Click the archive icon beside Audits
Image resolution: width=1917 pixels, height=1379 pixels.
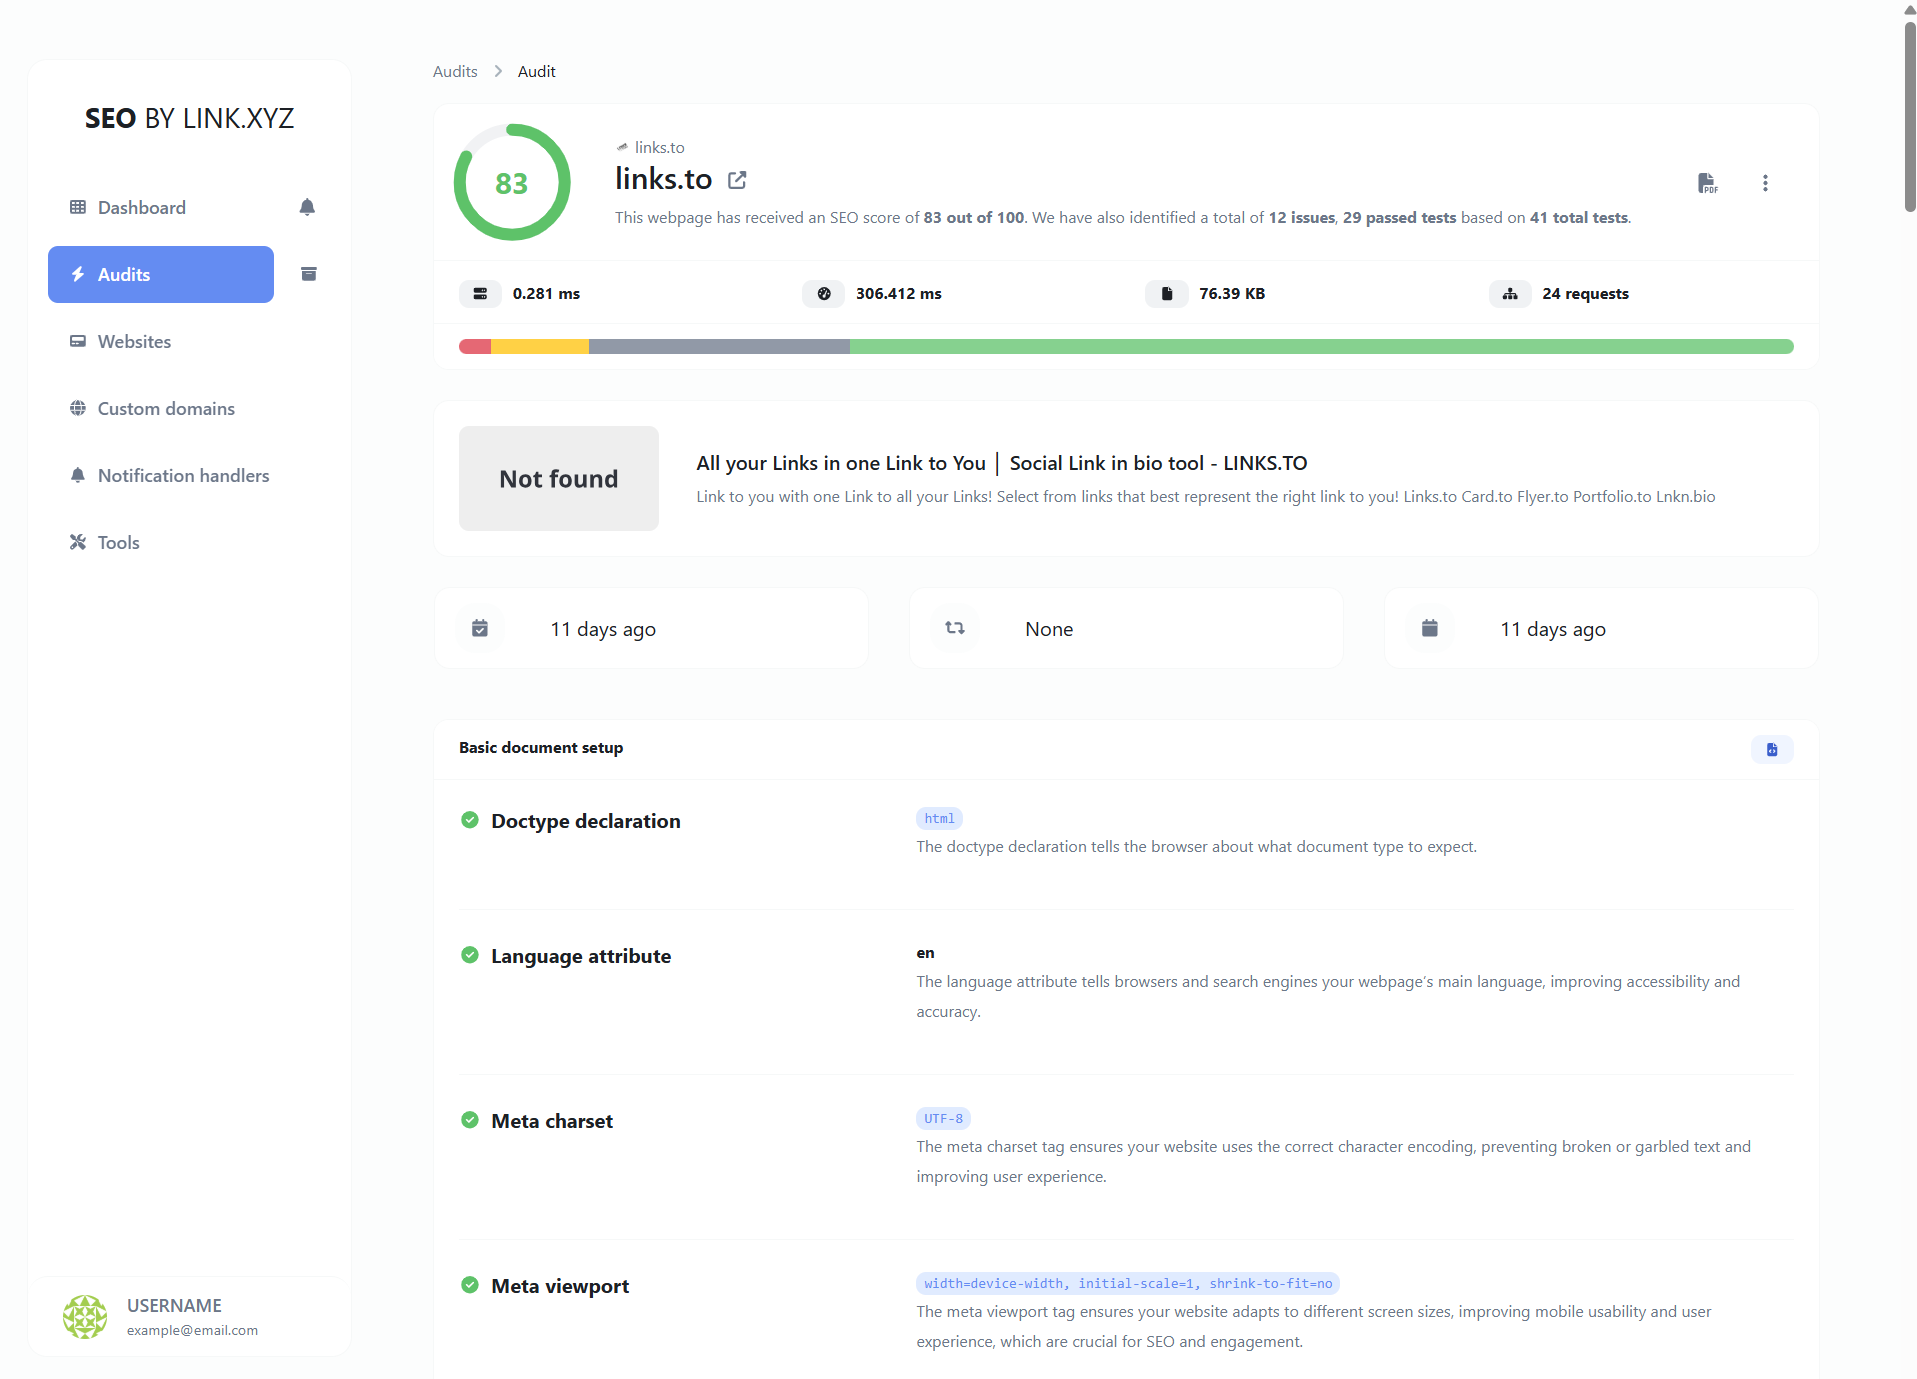click(x=309, y=274)
